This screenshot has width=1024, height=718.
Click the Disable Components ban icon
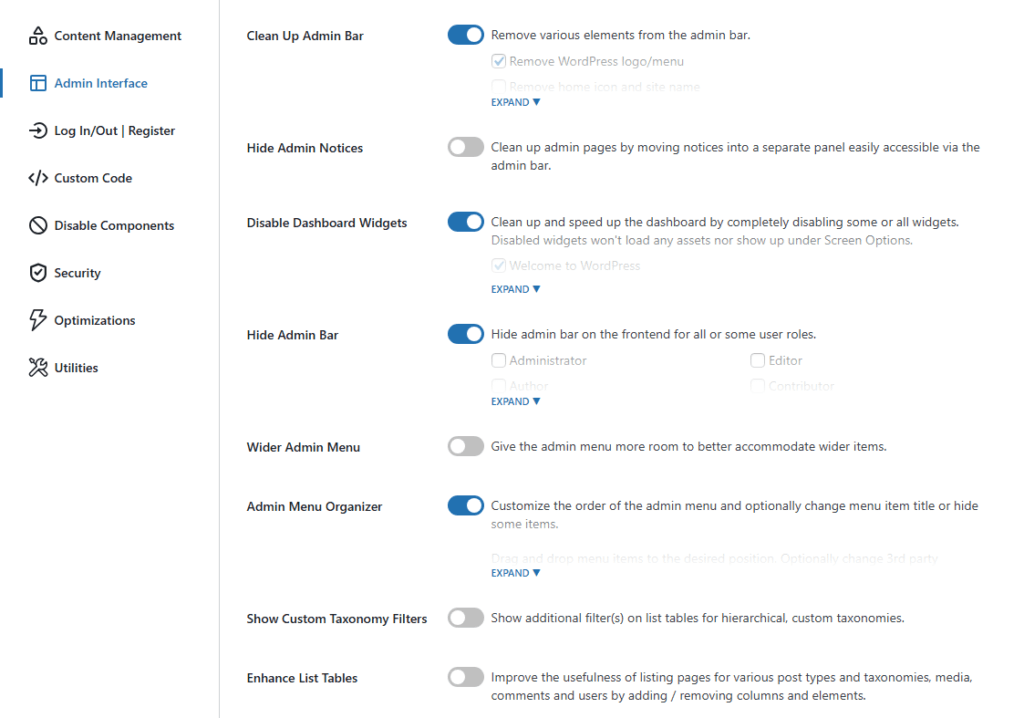coord(38,225)
